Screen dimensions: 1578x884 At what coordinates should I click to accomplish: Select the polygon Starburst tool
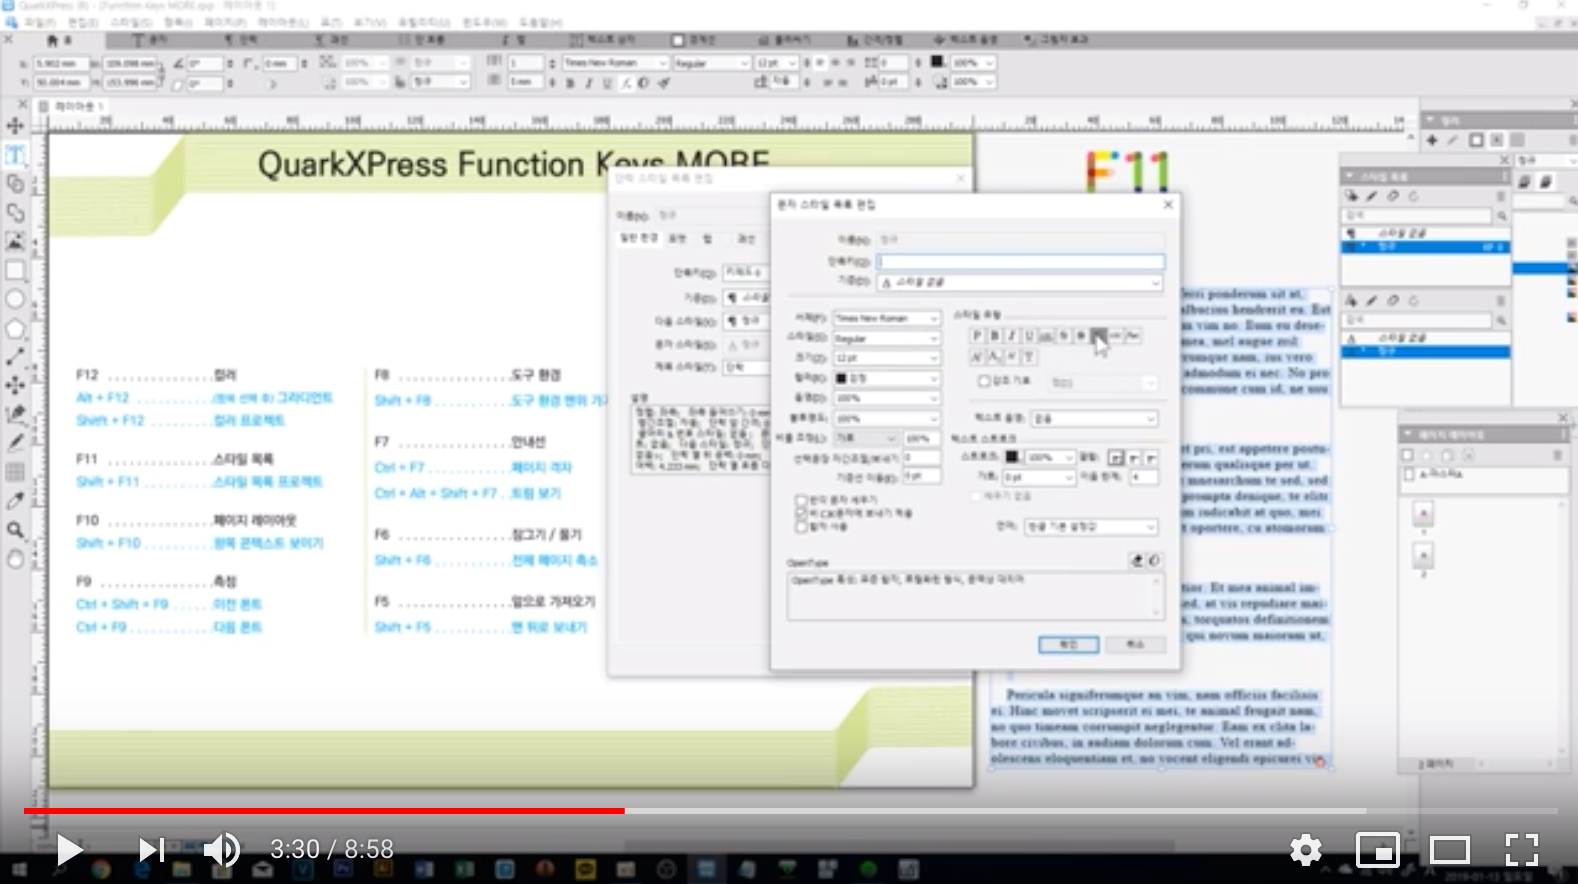[x=15, y=328]
